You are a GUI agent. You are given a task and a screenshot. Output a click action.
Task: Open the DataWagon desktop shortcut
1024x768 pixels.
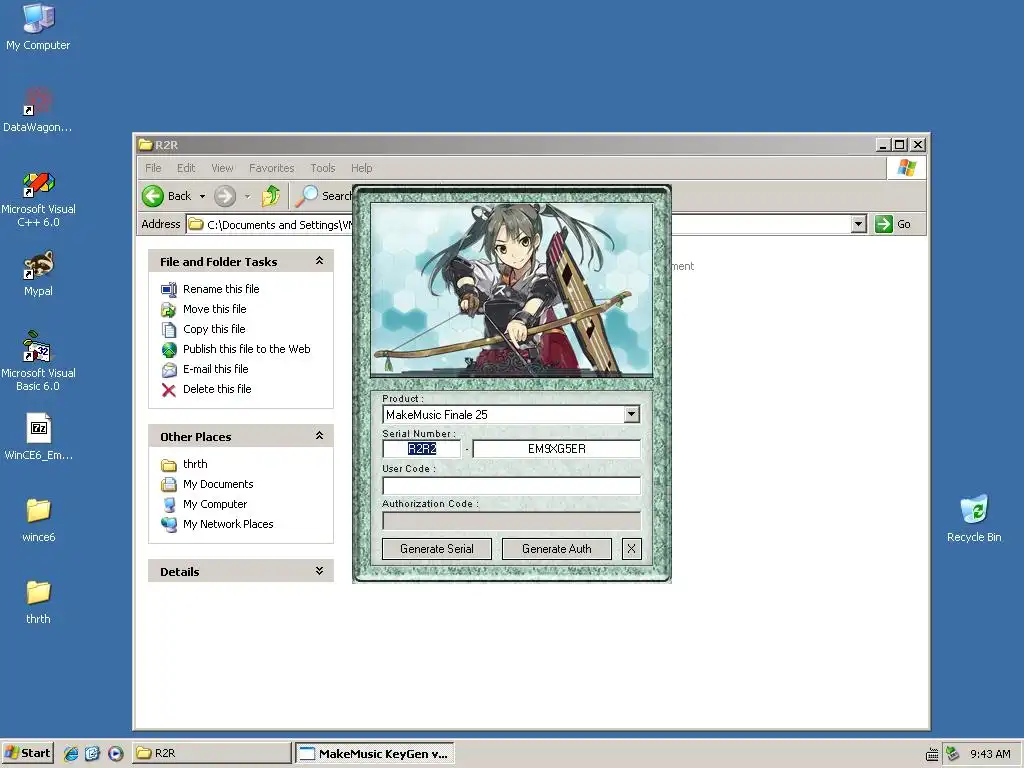tap(38, 110)
